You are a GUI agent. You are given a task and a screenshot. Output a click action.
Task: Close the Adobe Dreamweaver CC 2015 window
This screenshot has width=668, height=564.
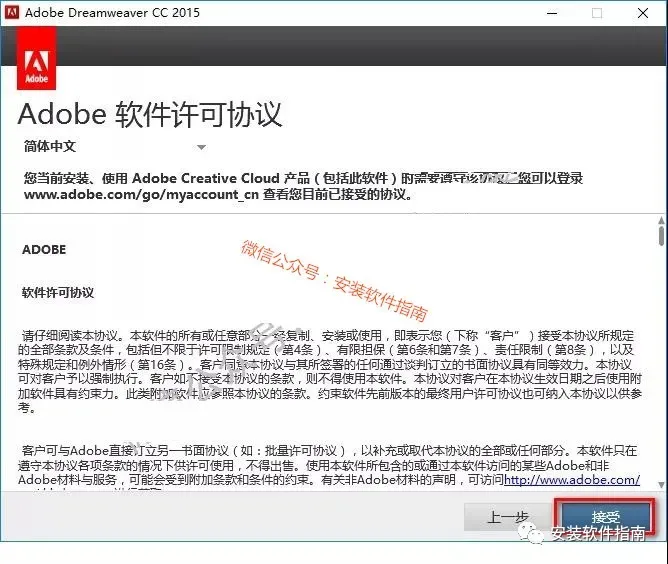[x=642, y=13]
